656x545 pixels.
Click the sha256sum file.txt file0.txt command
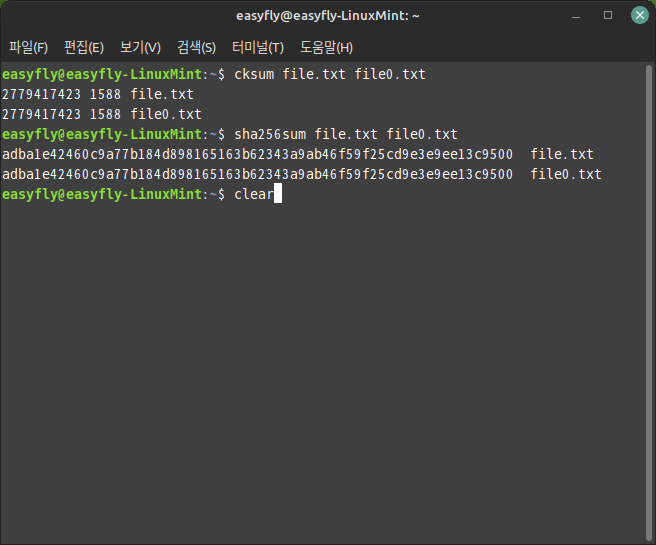(346, 134)
